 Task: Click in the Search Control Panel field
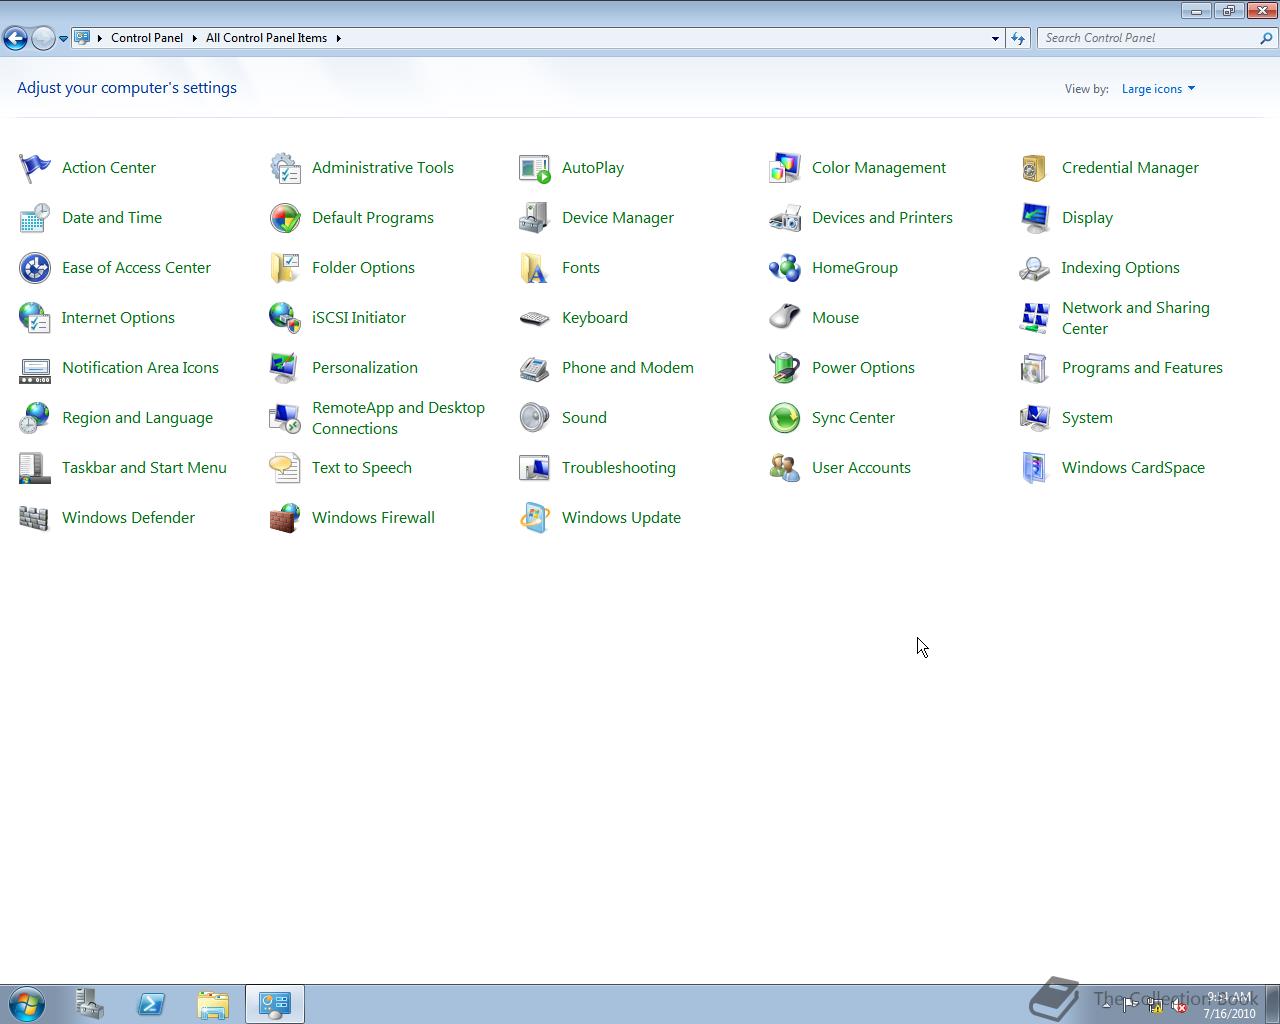coord(1147,38)
